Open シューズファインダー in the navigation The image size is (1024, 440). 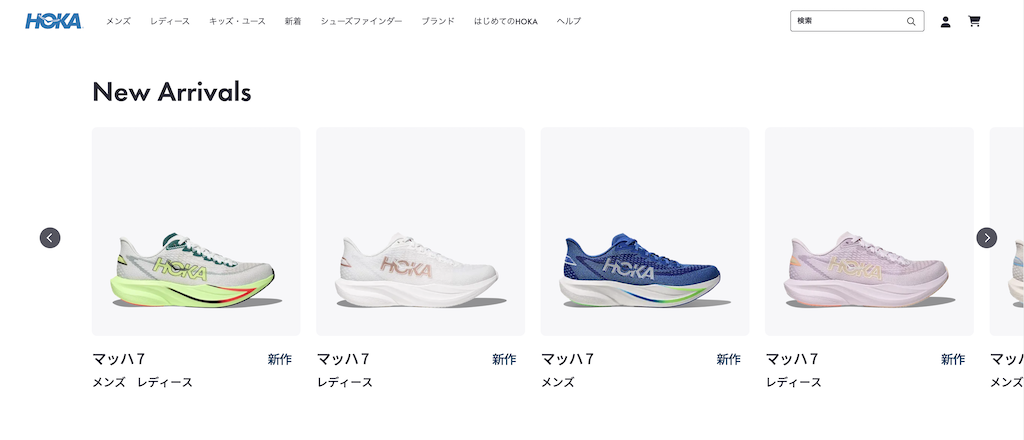point(361,22)
